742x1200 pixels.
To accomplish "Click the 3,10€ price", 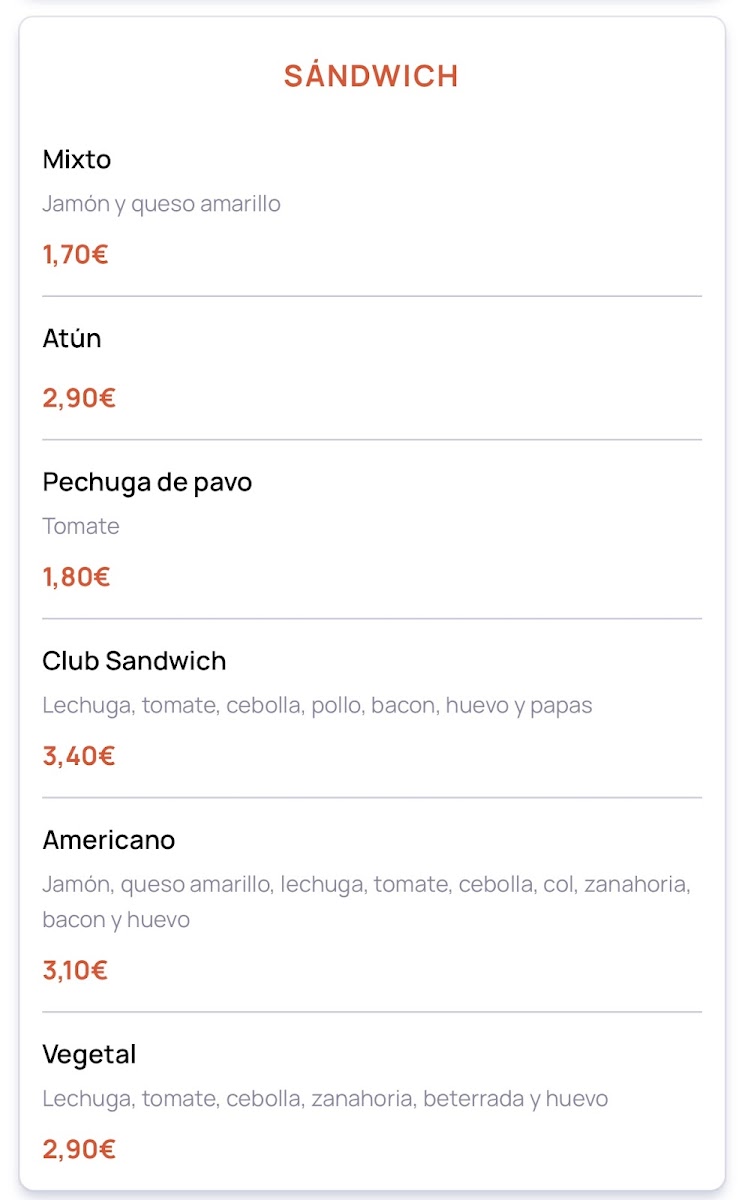I will pos(75,969).
